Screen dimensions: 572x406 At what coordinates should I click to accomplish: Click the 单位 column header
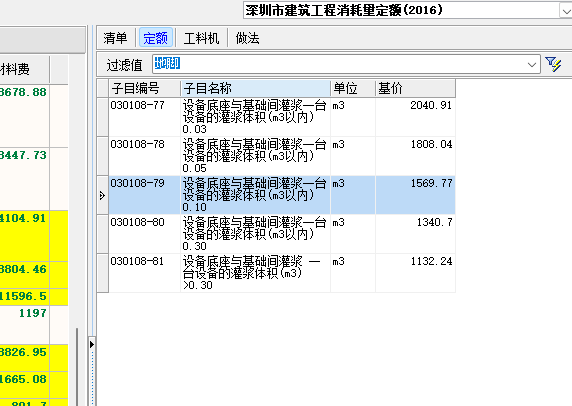tap(353, 89)
